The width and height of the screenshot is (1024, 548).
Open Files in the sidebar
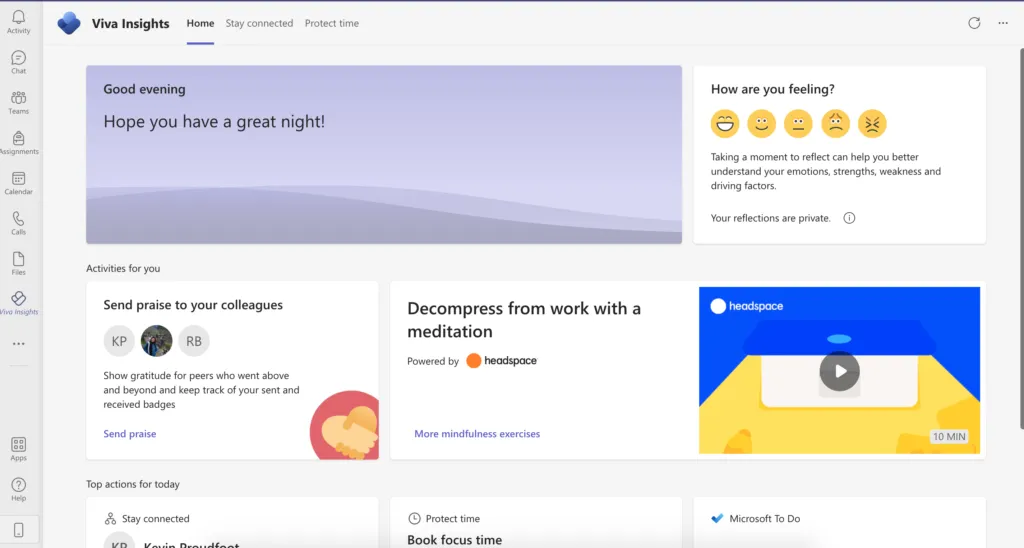click(18, 263)
